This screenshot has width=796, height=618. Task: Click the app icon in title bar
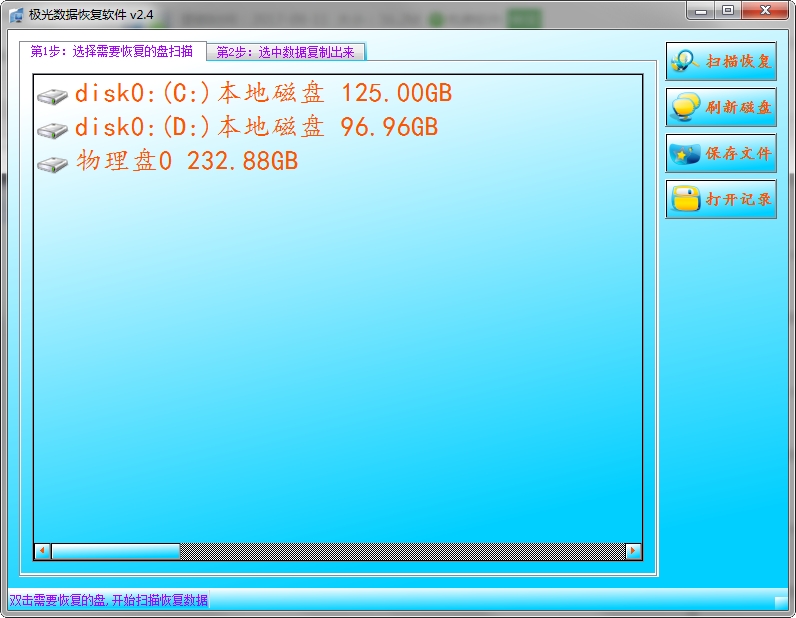(x=16, y=14)
